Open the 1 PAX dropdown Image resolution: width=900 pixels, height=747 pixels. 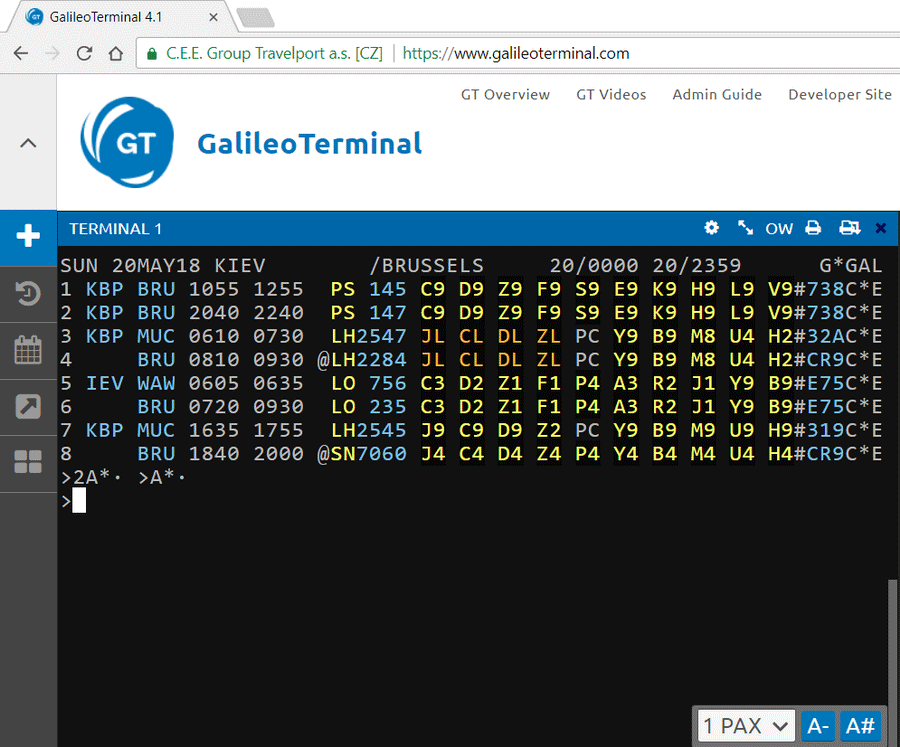[x=746, y=726]
